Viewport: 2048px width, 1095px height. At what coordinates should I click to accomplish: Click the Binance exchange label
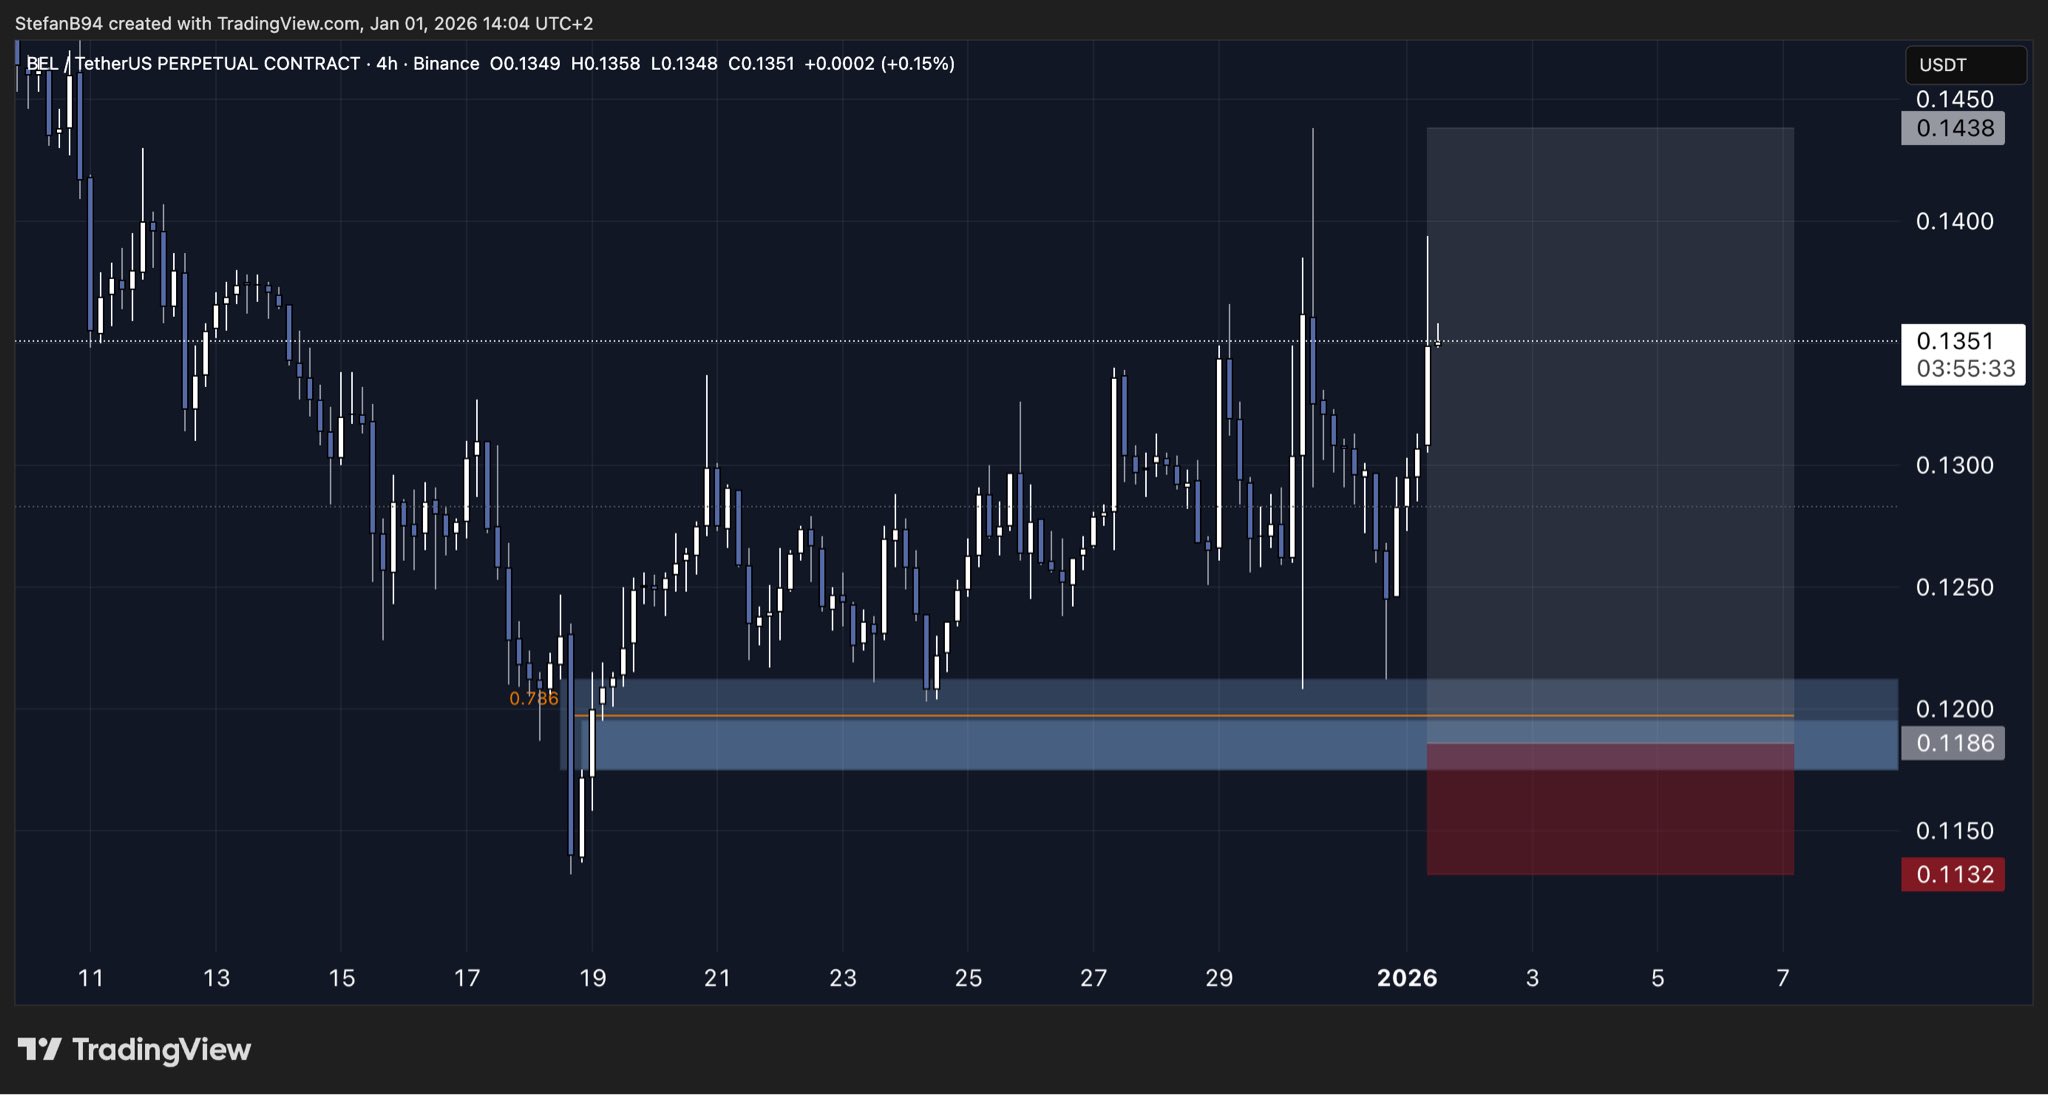coord(446,64)
